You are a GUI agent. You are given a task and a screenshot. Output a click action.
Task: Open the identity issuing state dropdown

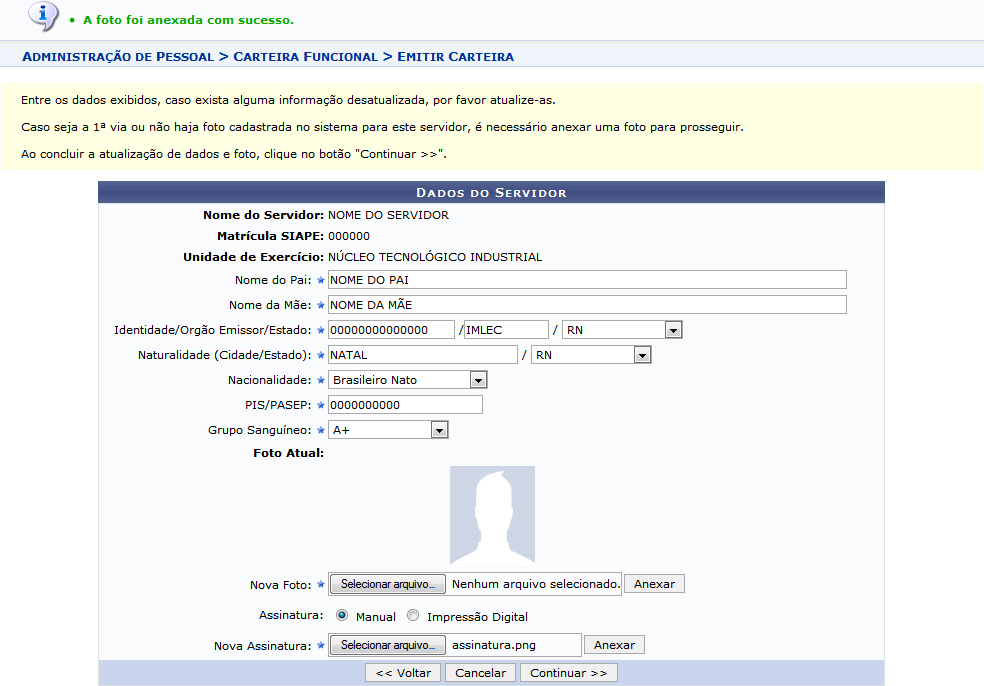(x=622, y=330)
